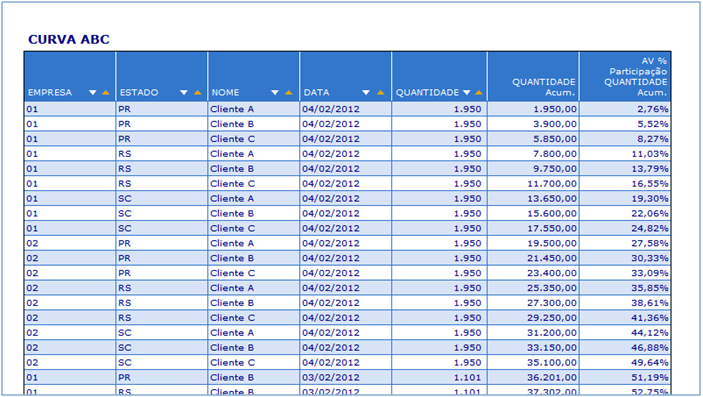Click the QUANTIDADE column header label
Viewport: 703px width, 397px height.
pos(427,92)
